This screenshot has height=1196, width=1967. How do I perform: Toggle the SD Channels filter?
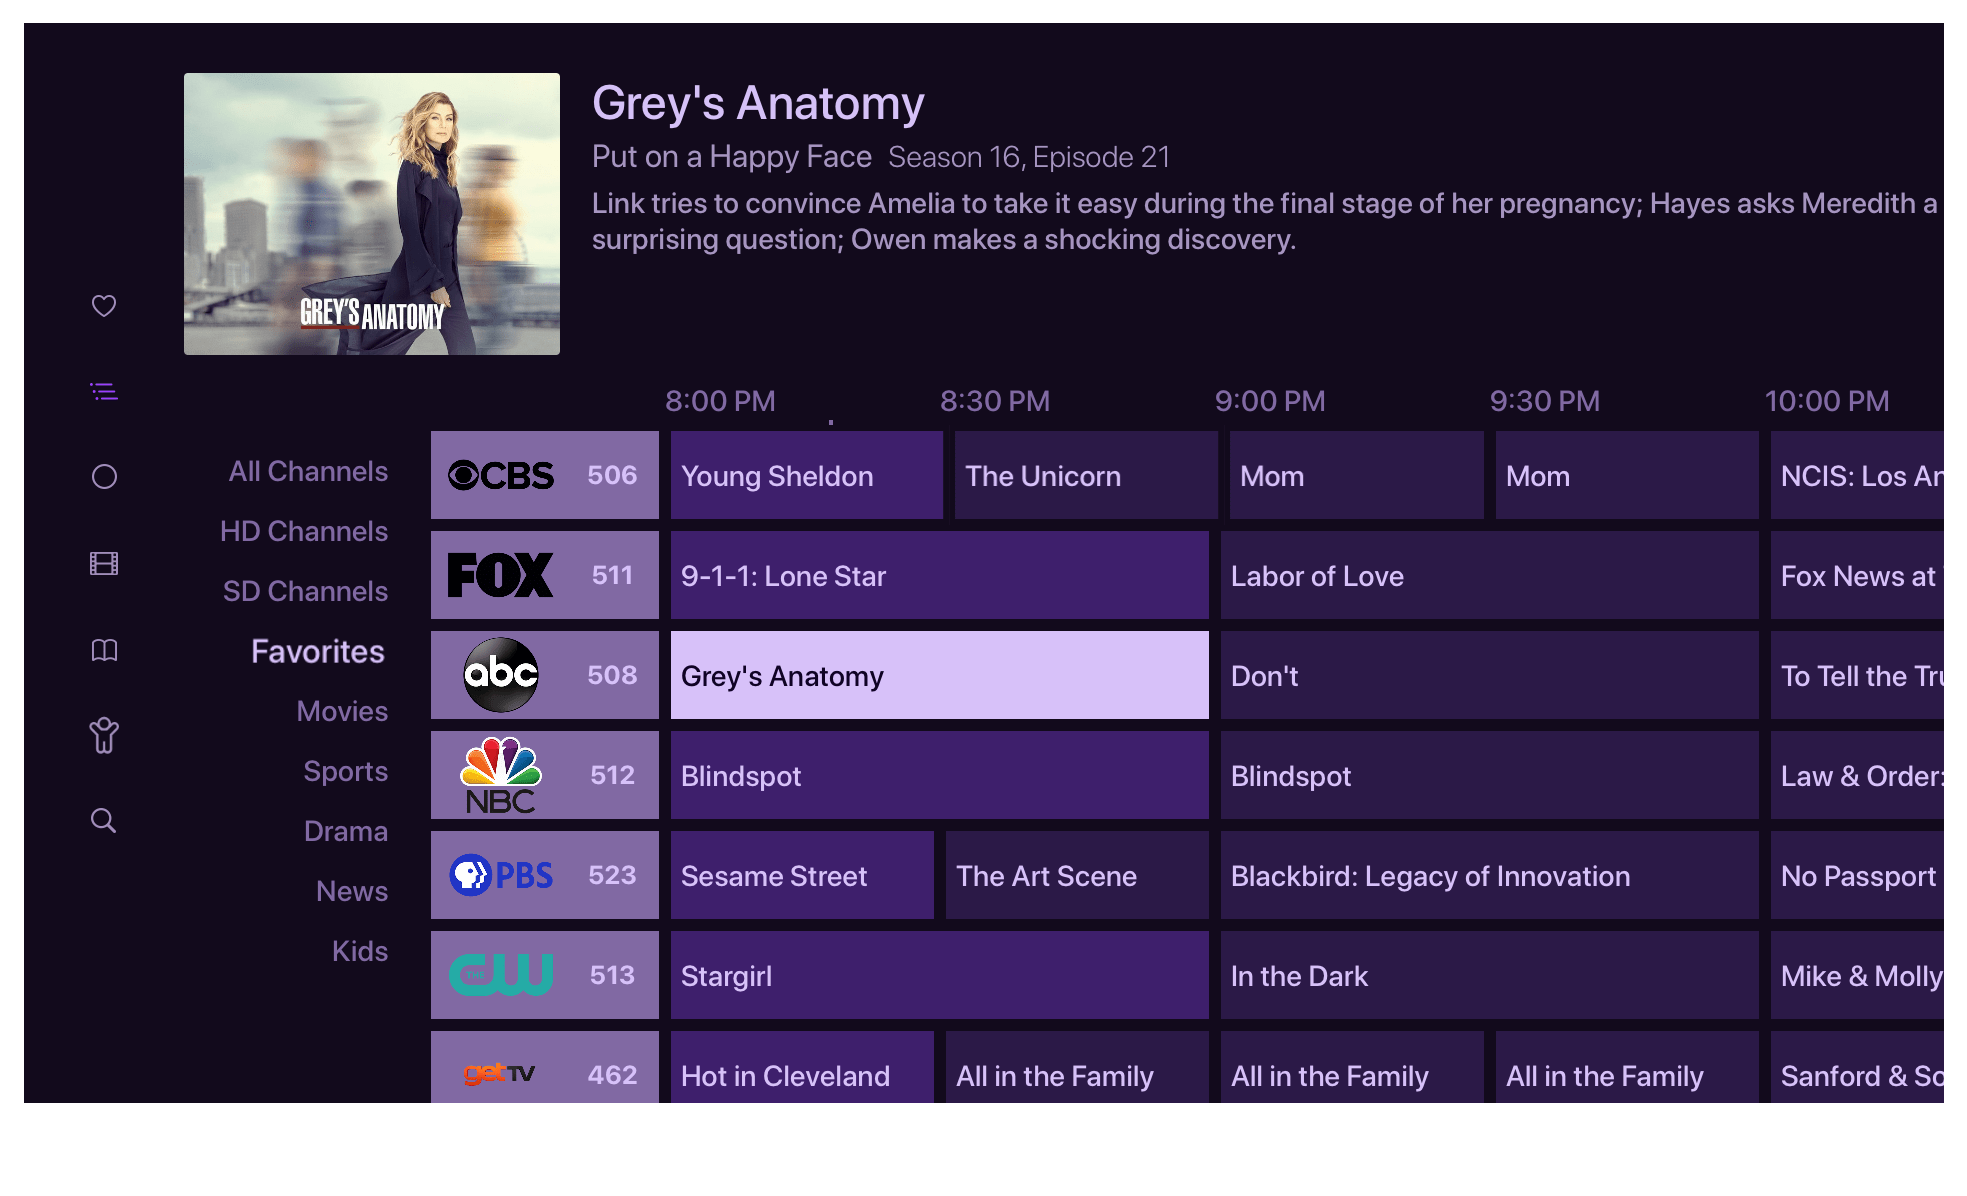pos(305,589)
